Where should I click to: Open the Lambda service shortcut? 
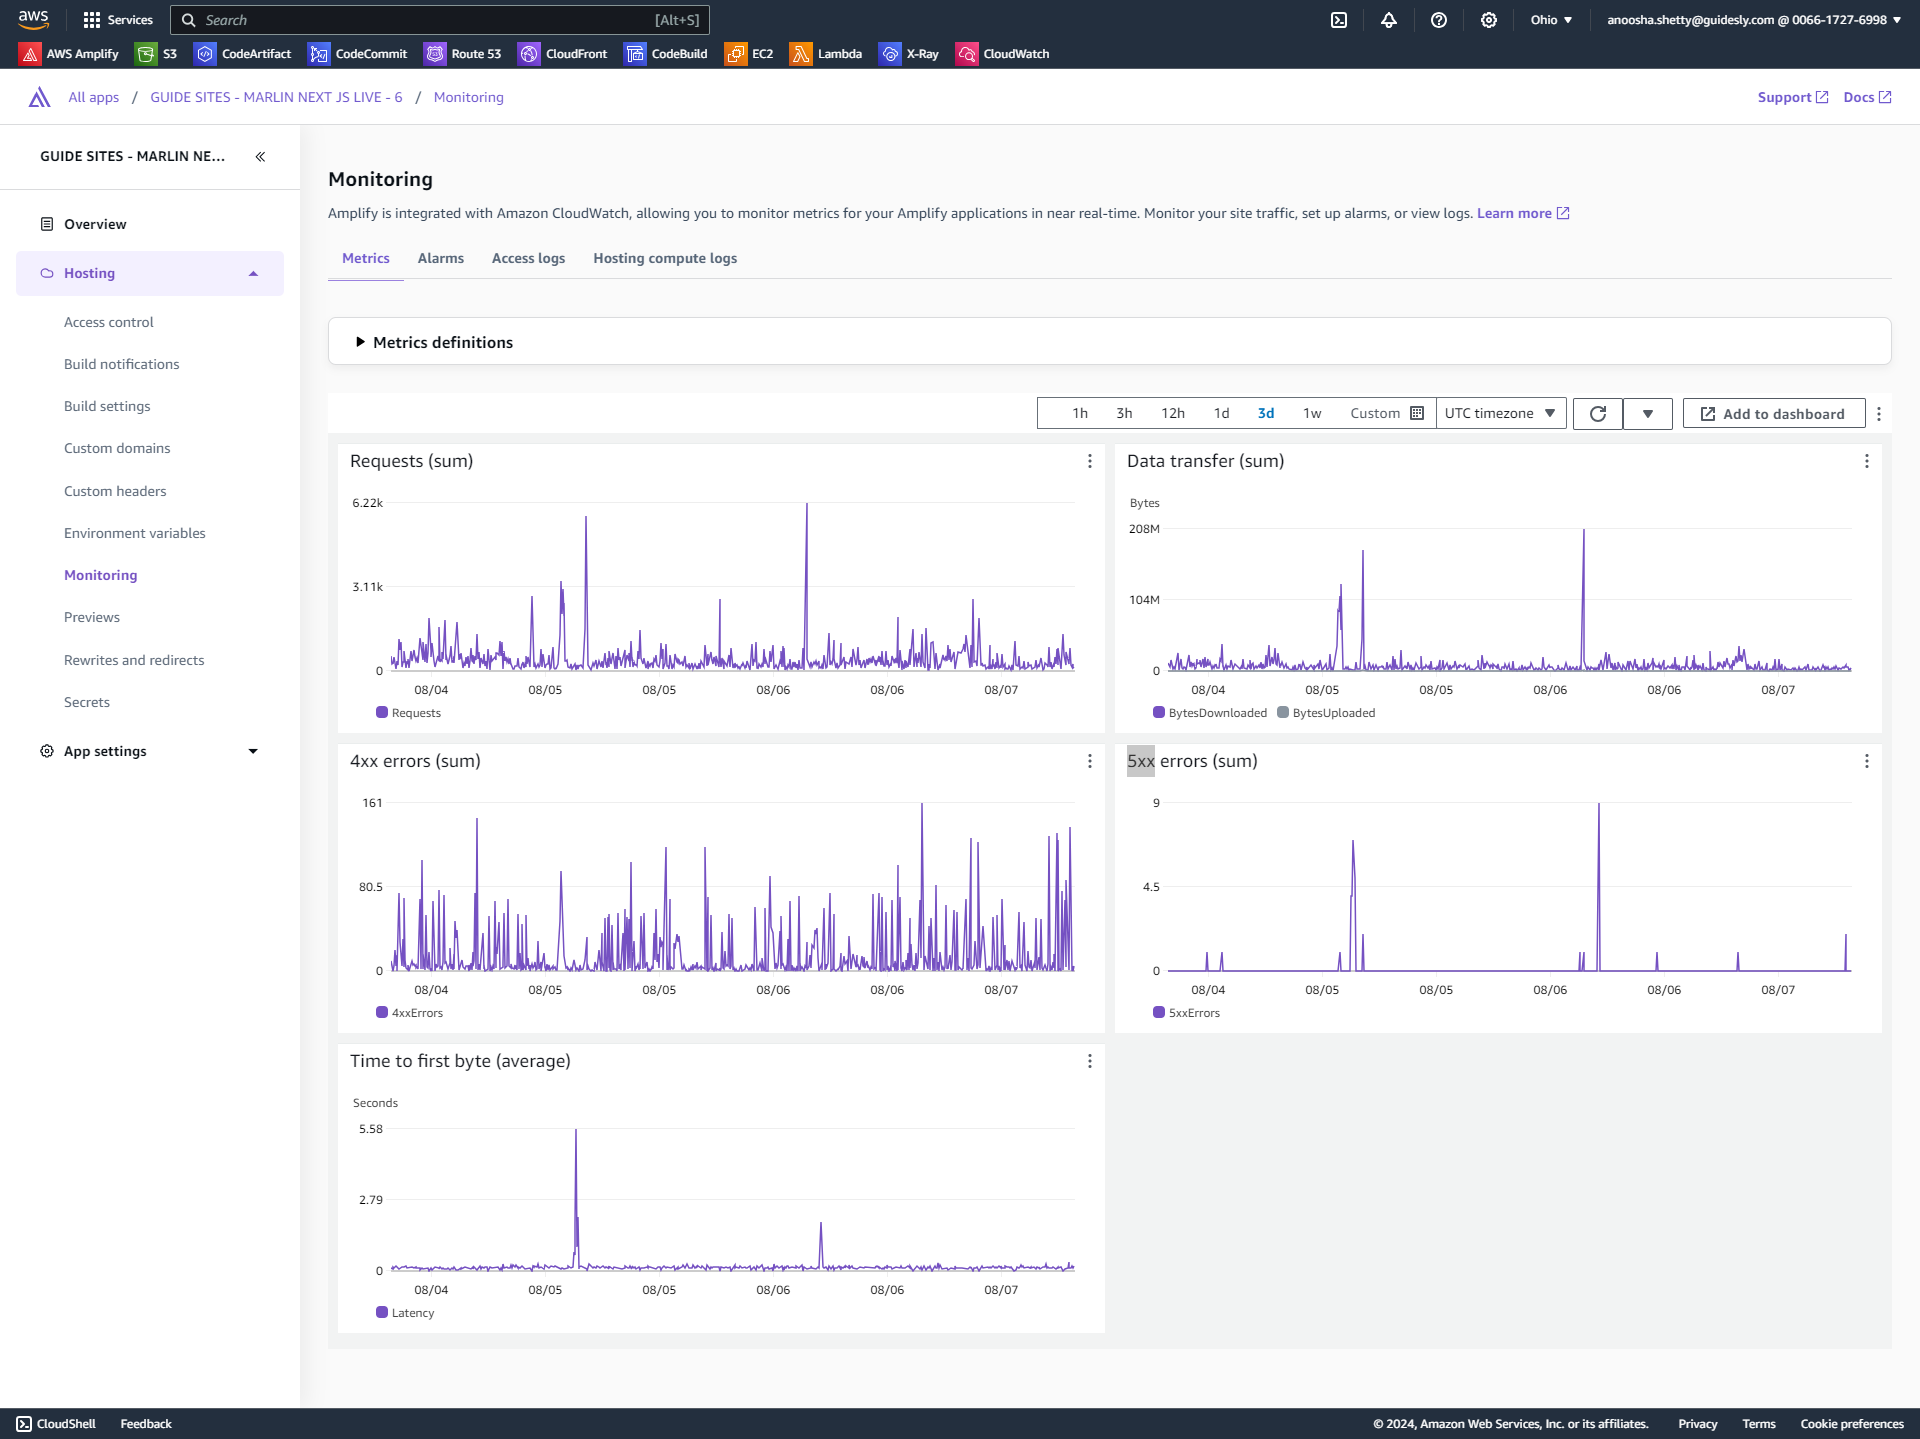[x=826, y=54]
